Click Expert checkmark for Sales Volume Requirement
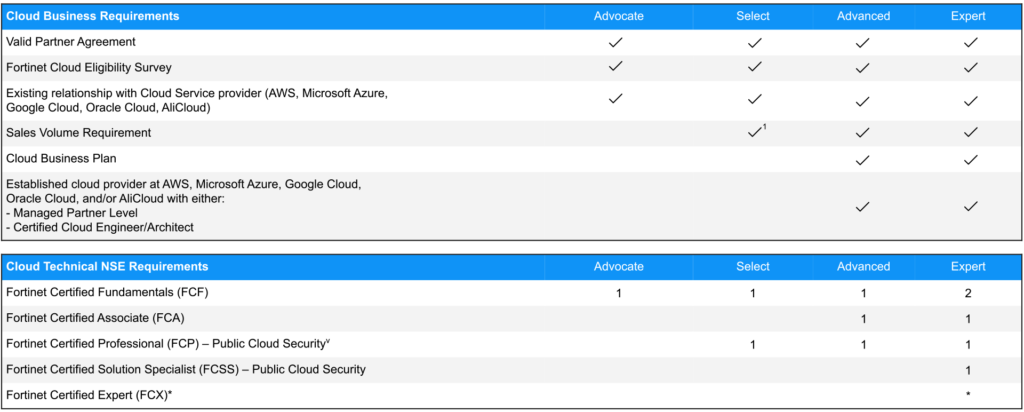1024x412 pixels. click(970, 133)
